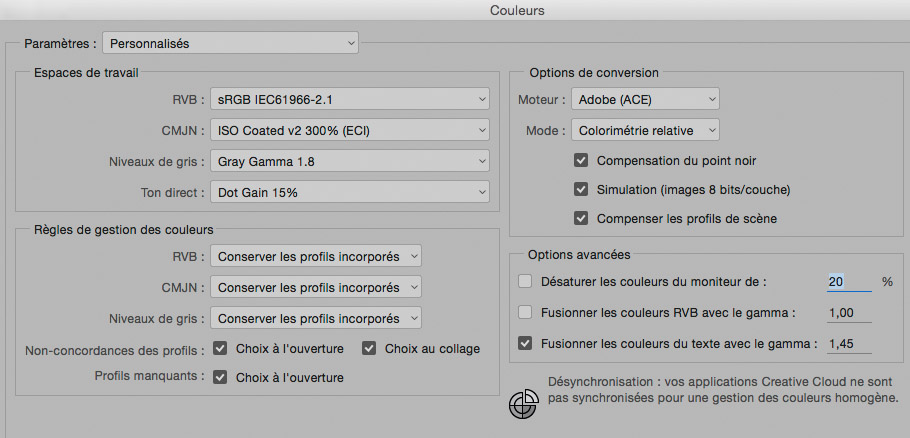The width and height of the screenshot is (910, 438).
Task: Open Niveaux de gris policy dropdown
Action: coord(316,318)
